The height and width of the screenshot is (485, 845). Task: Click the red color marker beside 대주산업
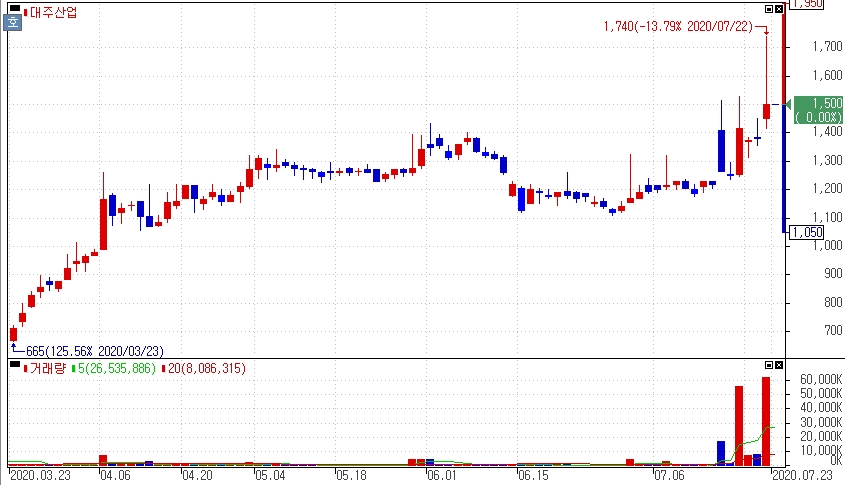point(25,12)
